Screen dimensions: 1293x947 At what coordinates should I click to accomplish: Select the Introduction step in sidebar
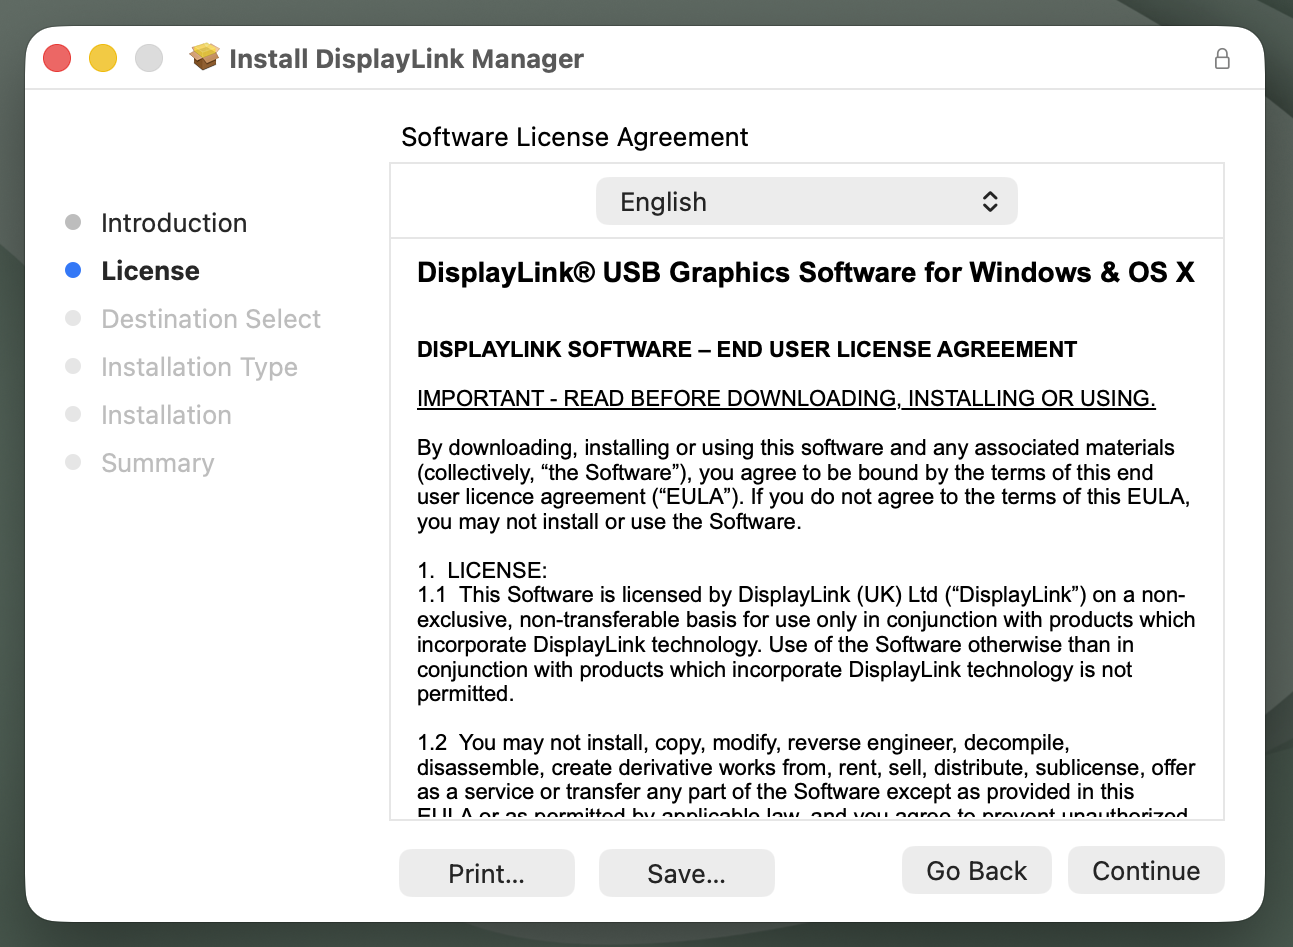click(174, 222)
